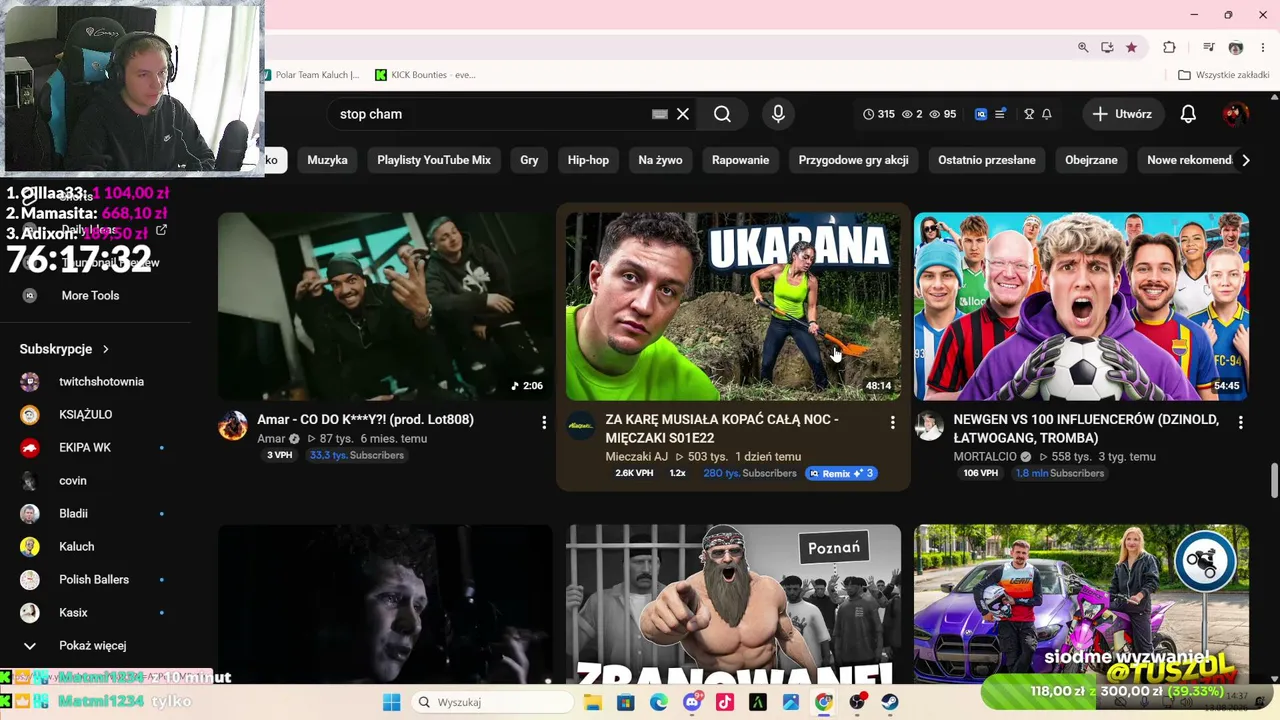1280x720 pixels.
Task: Play NEWGEN VS 100 INFLUENCERÓW thumbnail
Action: pyautogui.click(x=1081, y=306)
